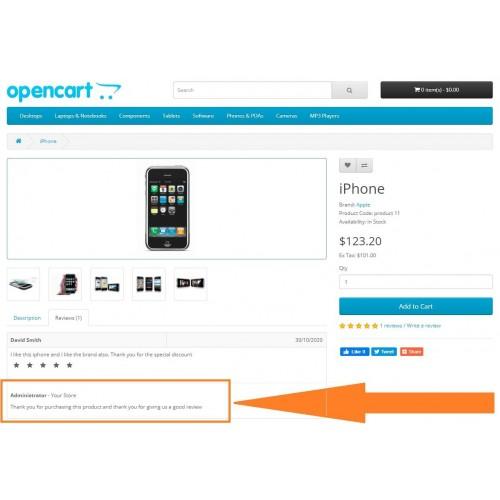Click the Apple brand link
The image size is (500, 500).
tap(362, 205)
